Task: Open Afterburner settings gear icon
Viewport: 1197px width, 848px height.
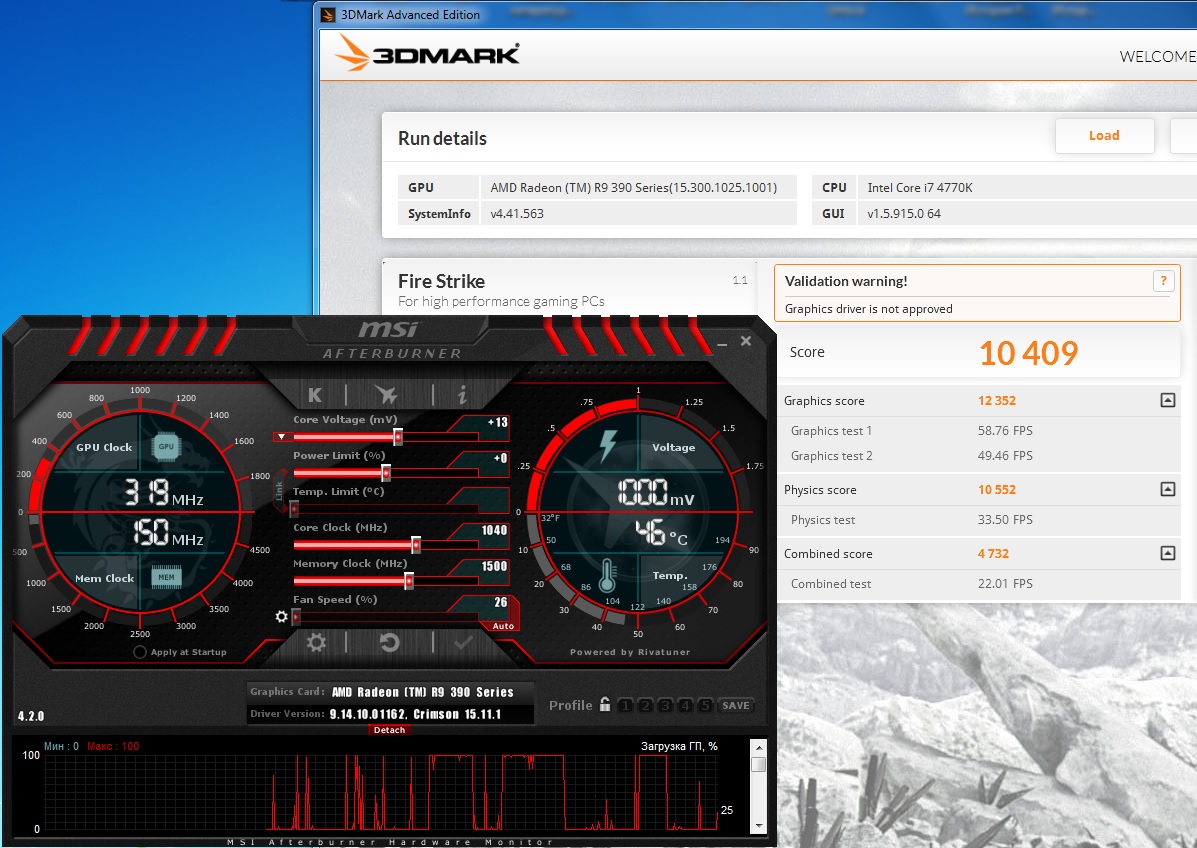Action: pos(316,643)
